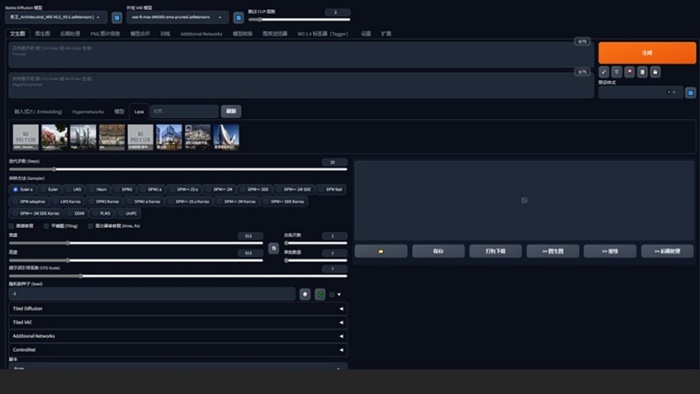The image size is (700, 394).
Task: Select the DPM++ SDE Karras sampler
Action: 284,202
